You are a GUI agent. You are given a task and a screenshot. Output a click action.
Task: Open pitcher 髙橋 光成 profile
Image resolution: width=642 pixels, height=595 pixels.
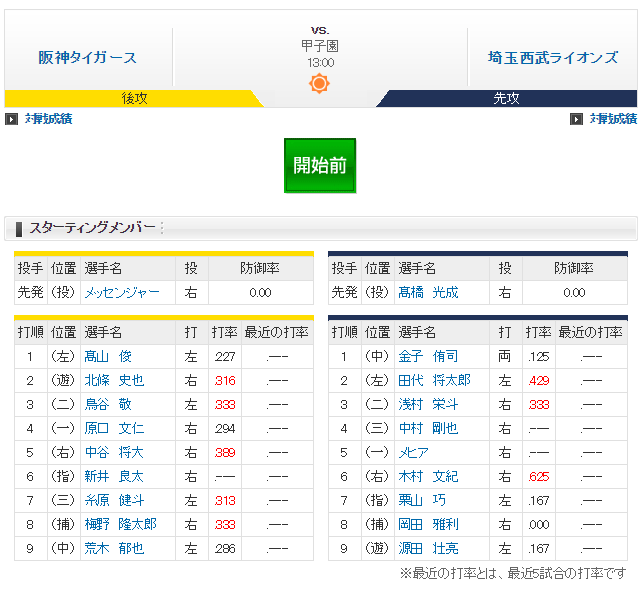tap(428, 292)
